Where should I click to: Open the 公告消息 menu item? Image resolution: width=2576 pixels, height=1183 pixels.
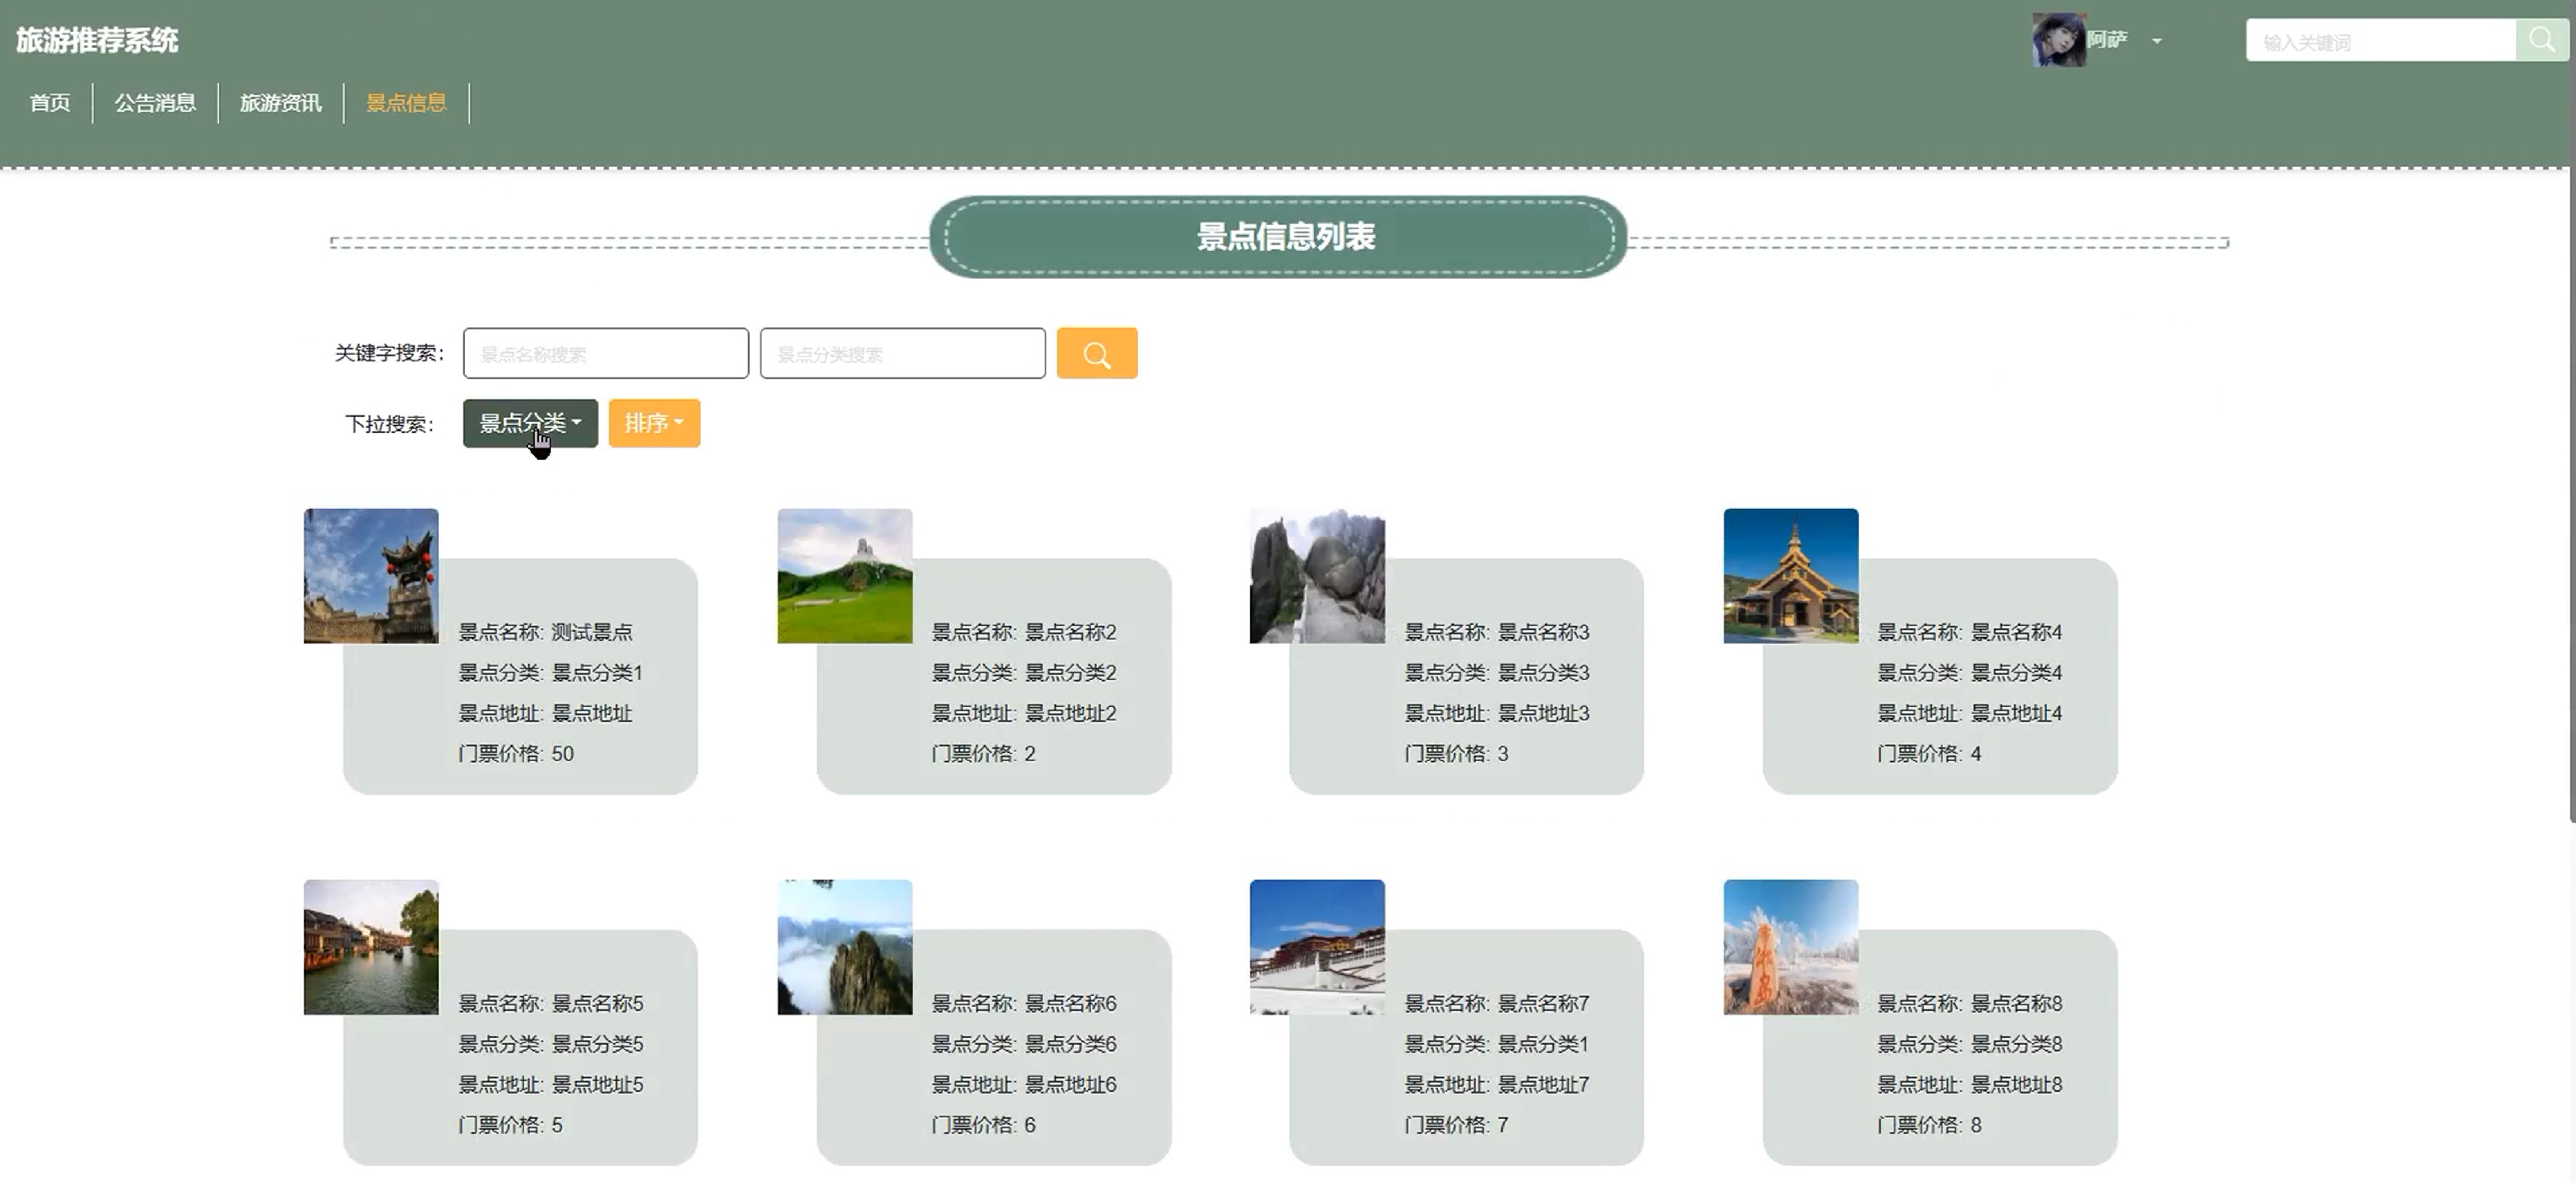(155, 103)
